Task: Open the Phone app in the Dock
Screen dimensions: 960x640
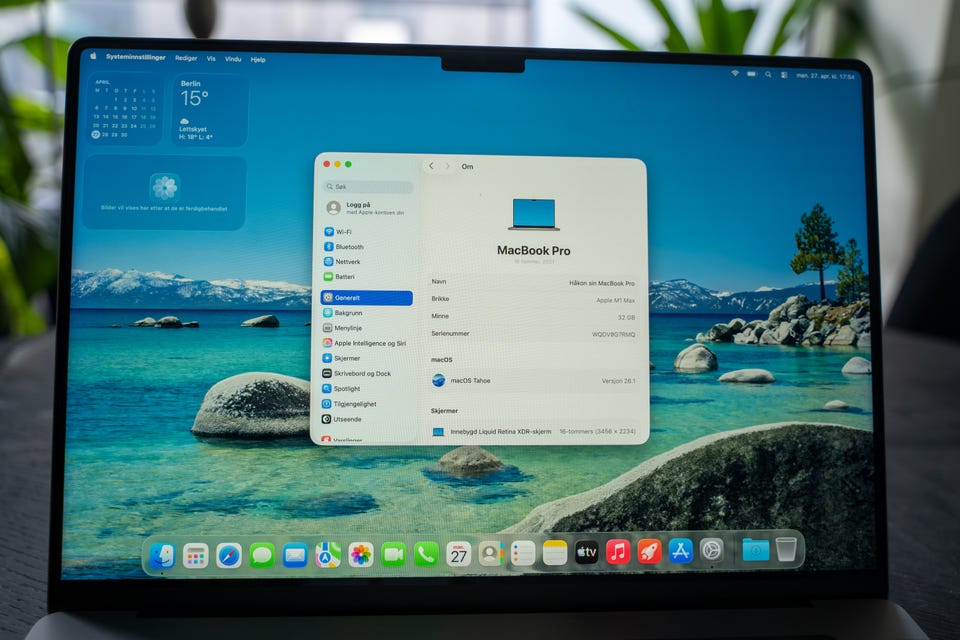Action: 426,554
